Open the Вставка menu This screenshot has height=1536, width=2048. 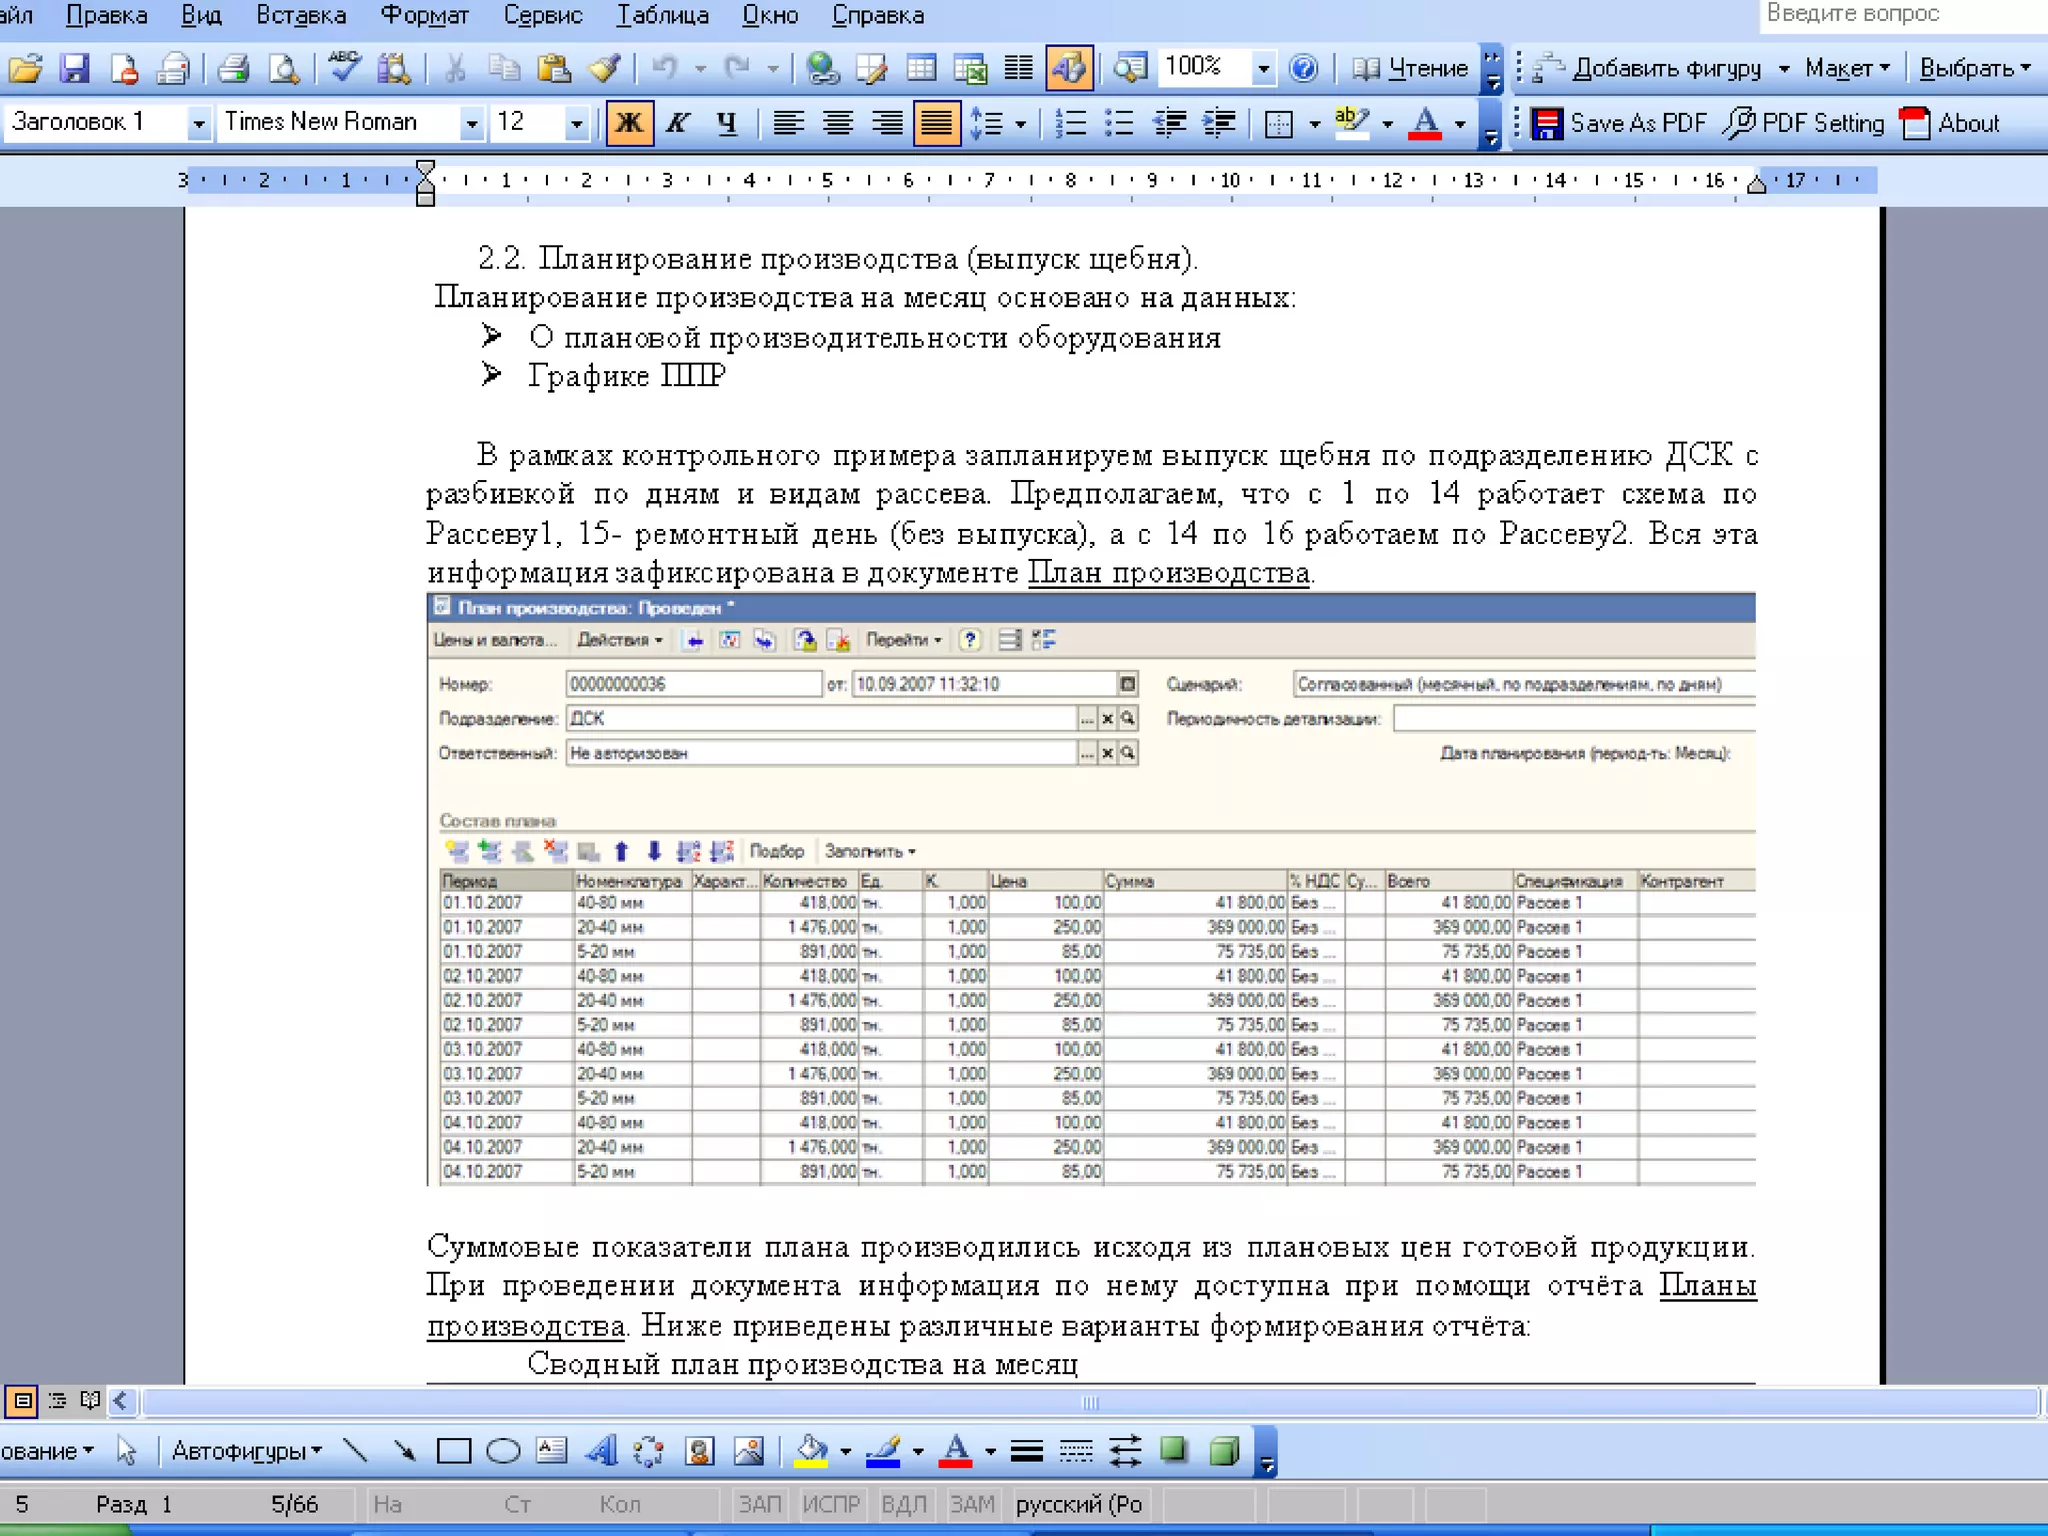(x=301, y=15)
